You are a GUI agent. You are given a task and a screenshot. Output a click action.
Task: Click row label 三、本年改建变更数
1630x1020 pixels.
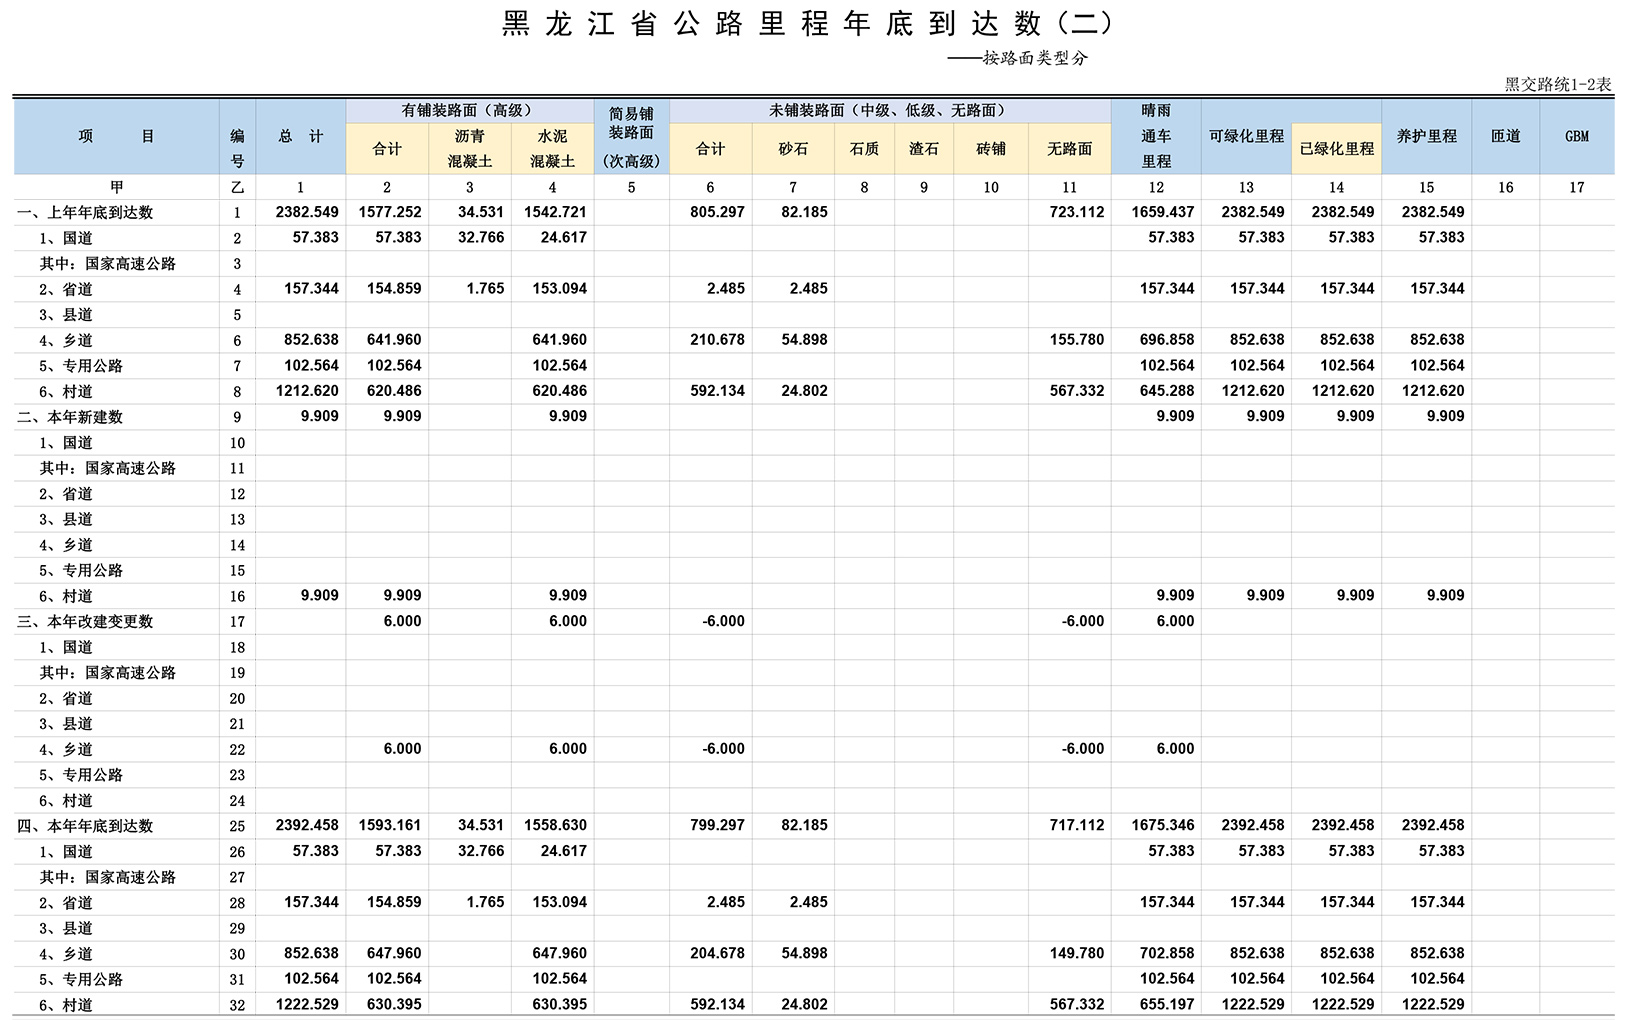point(86,621)
